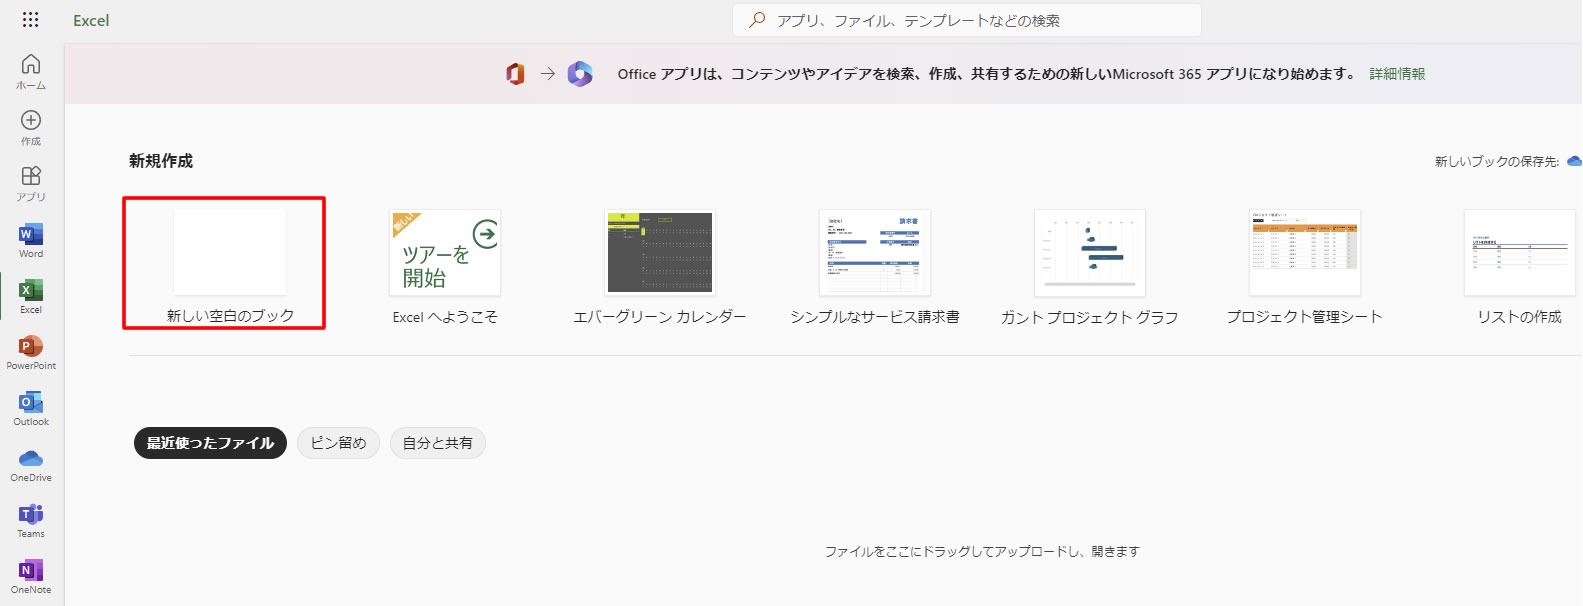The image size is (1583, 606).
Task: Switch to the 自分と共有 tab
Action: (437, 443)
